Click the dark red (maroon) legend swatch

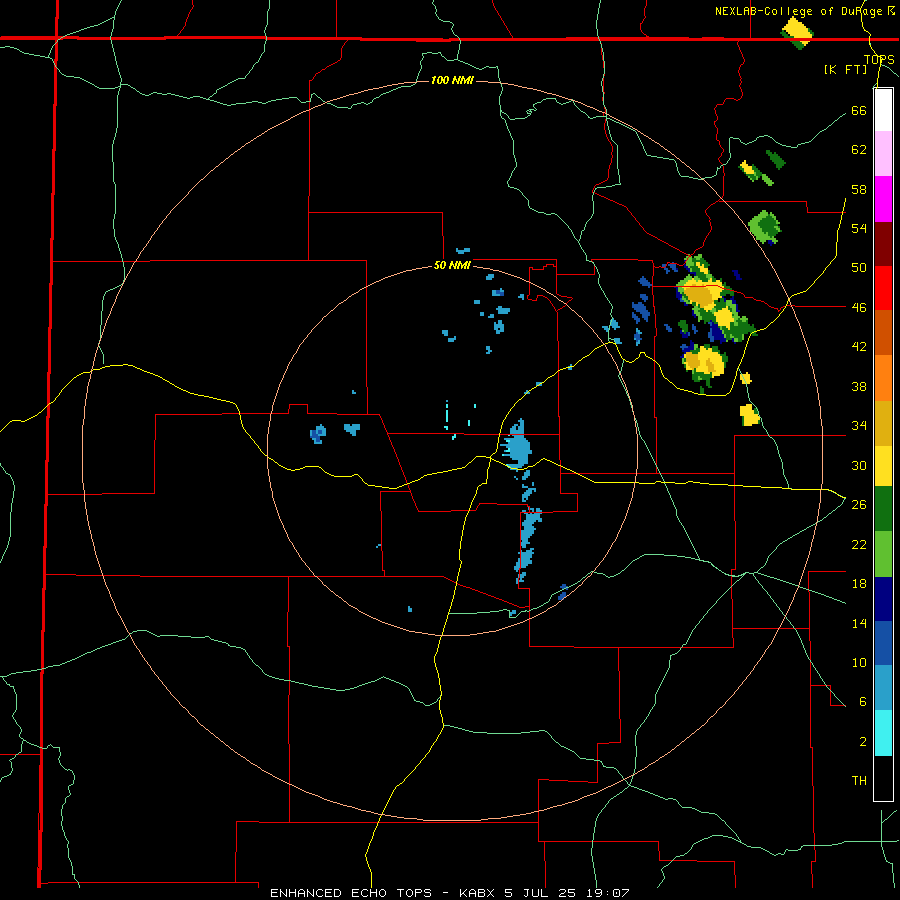coord(883,243)
